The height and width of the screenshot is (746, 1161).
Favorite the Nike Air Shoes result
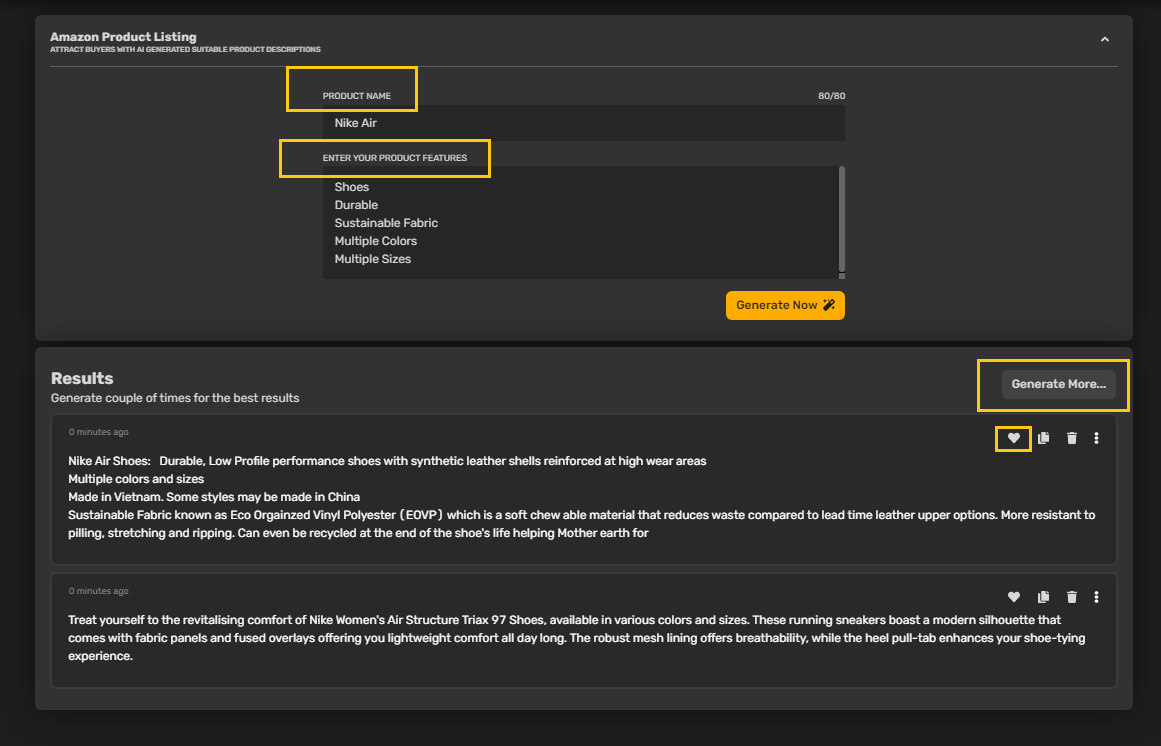coord(1014,438)
